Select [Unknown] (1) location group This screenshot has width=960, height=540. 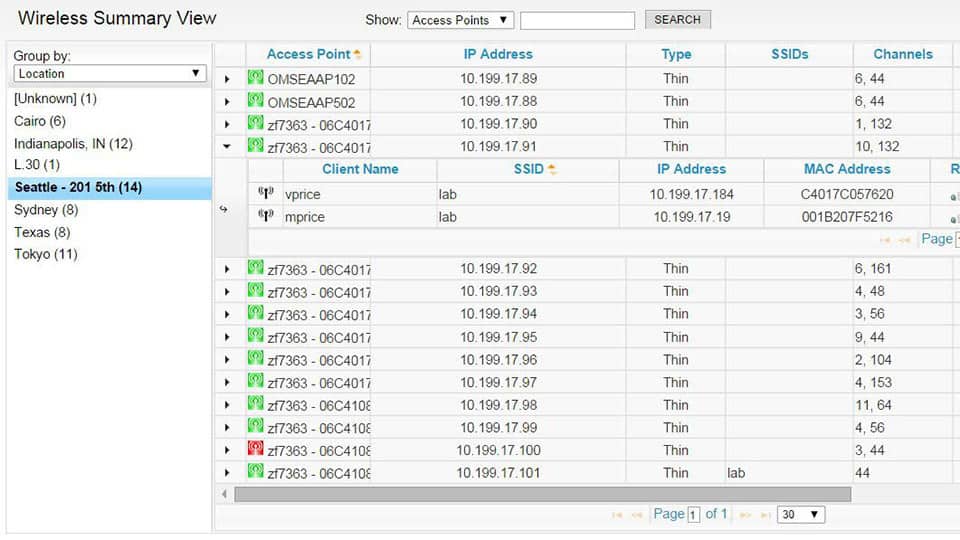tap(55, 98)
